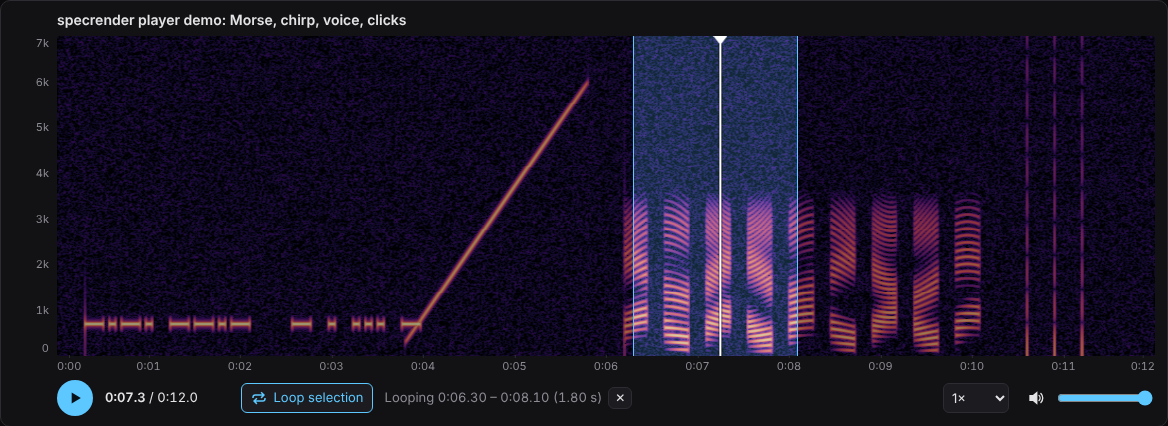Click the 5k frequency axis label
The width and height of the screenshot is (1168, 426).
coord(42,127)
